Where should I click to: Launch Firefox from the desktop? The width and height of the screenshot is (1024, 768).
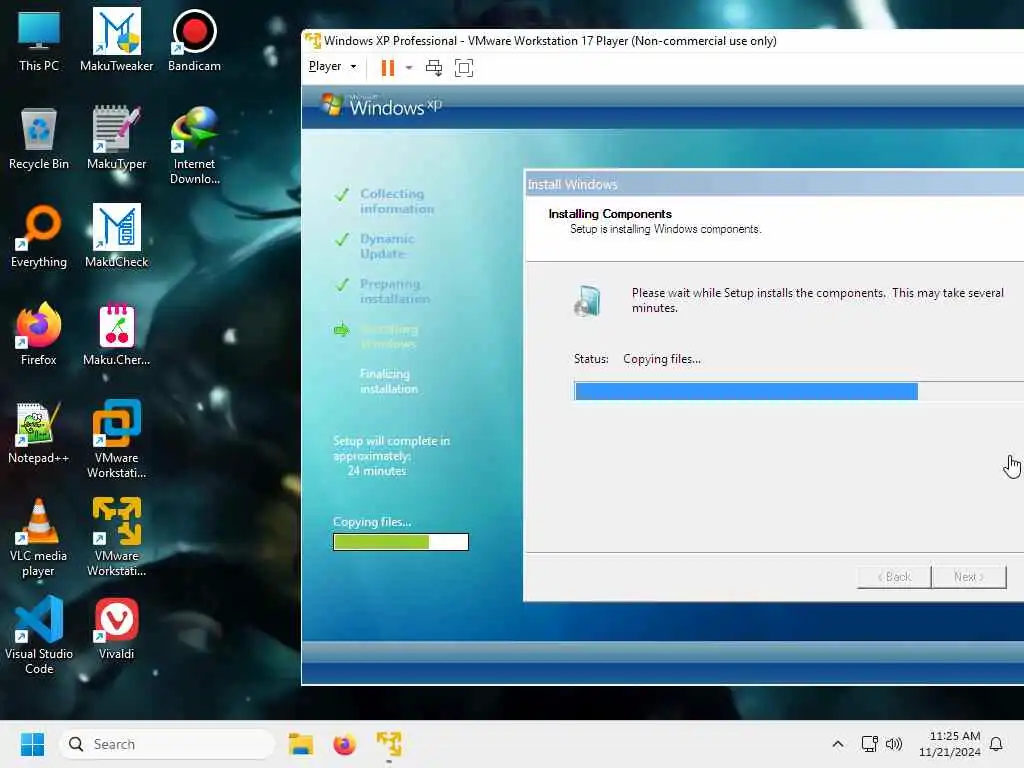coord(39,335)
